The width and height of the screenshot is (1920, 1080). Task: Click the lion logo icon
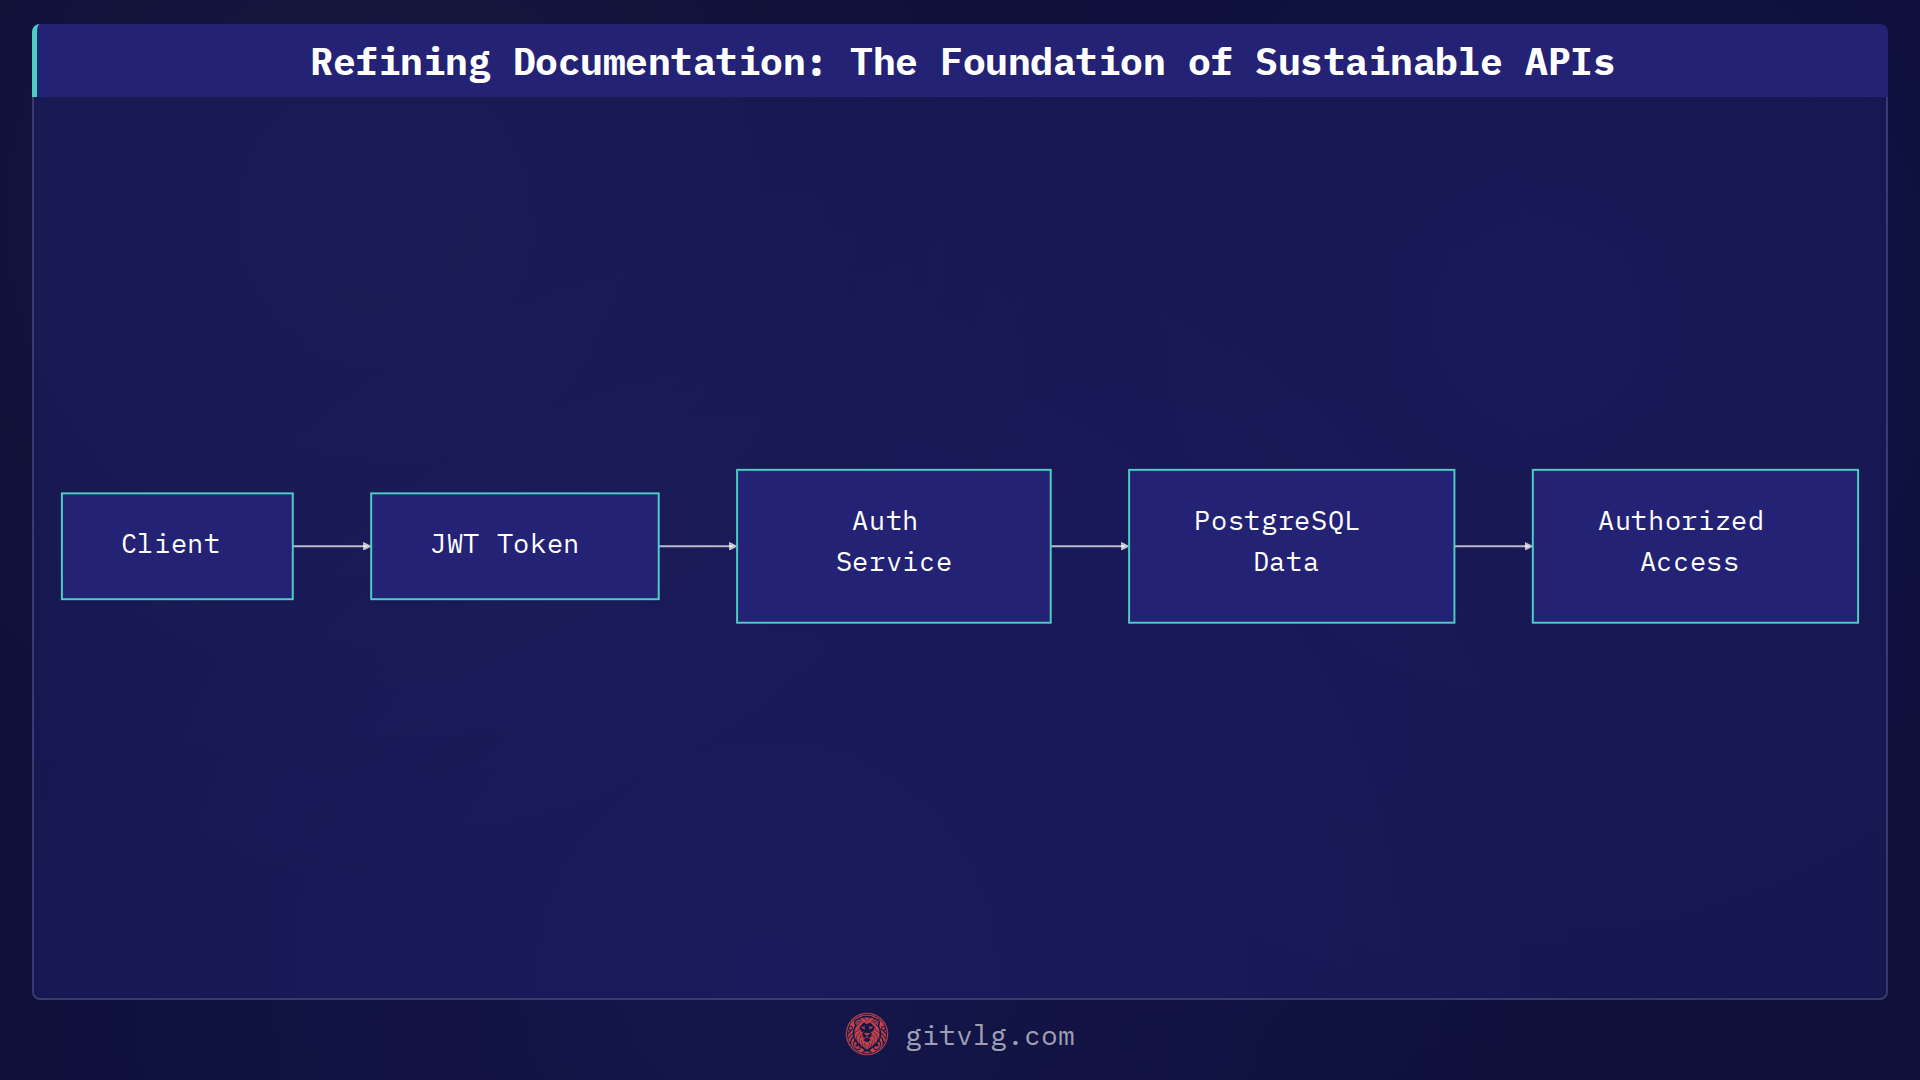pyautogui.click(x=866, y=1035)
